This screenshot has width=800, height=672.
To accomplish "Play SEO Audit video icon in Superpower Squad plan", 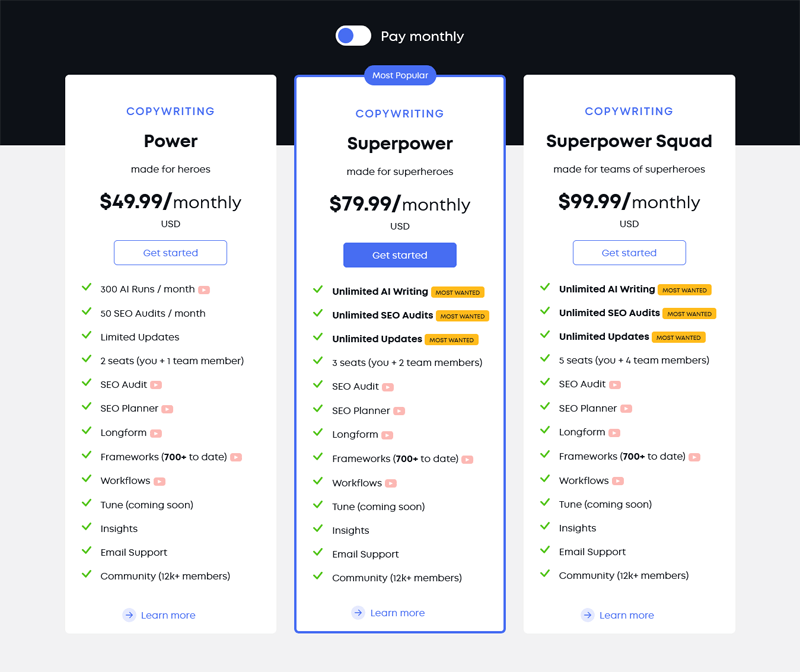I will click(x=615, y=385).
